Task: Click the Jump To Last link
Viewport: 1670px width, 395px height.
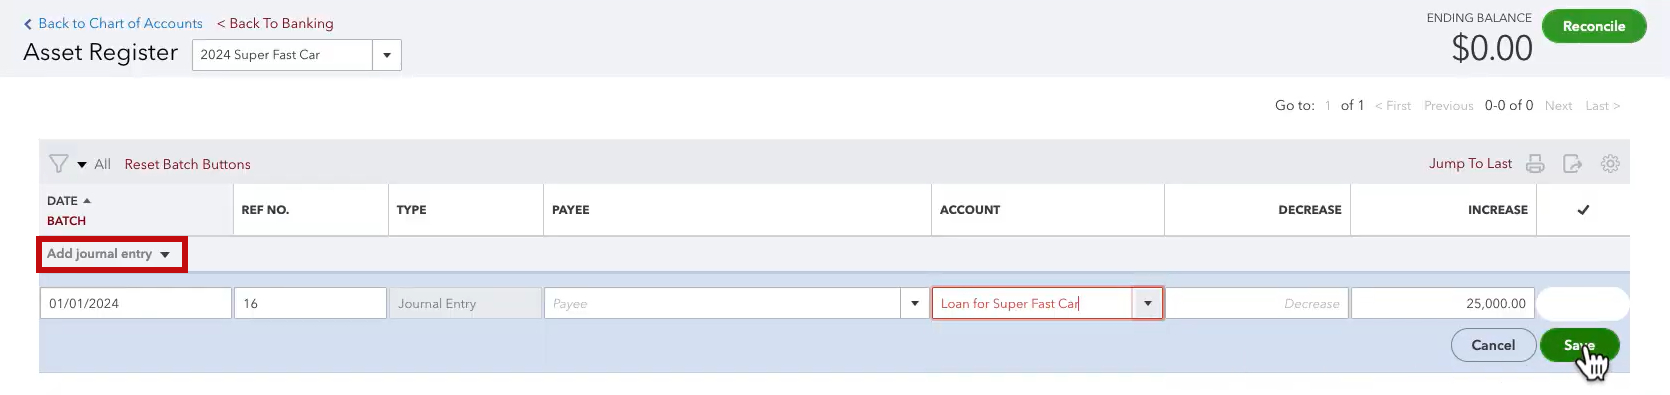Action: click(x=1470, y=163)
